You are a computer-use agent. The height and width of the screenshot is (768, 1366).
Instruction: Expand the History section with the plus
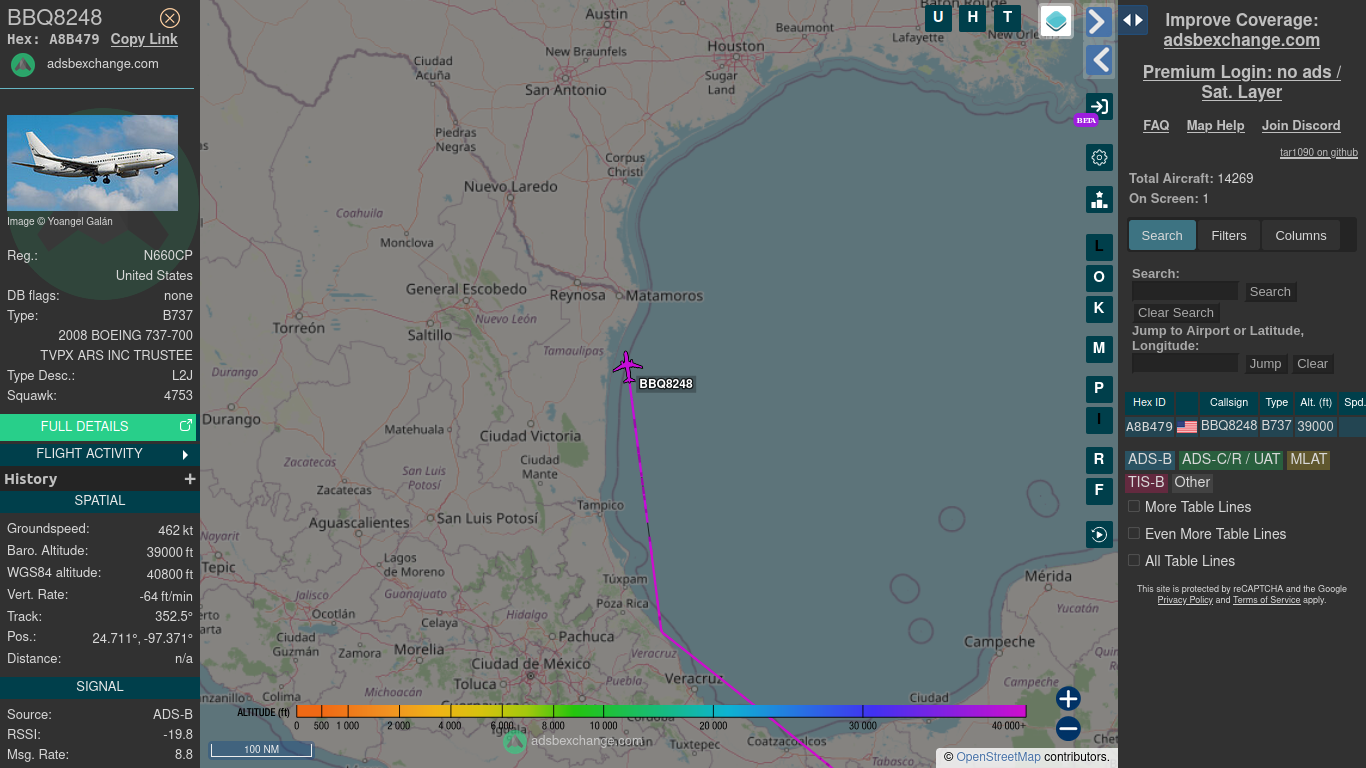click(x=190, y=479)
